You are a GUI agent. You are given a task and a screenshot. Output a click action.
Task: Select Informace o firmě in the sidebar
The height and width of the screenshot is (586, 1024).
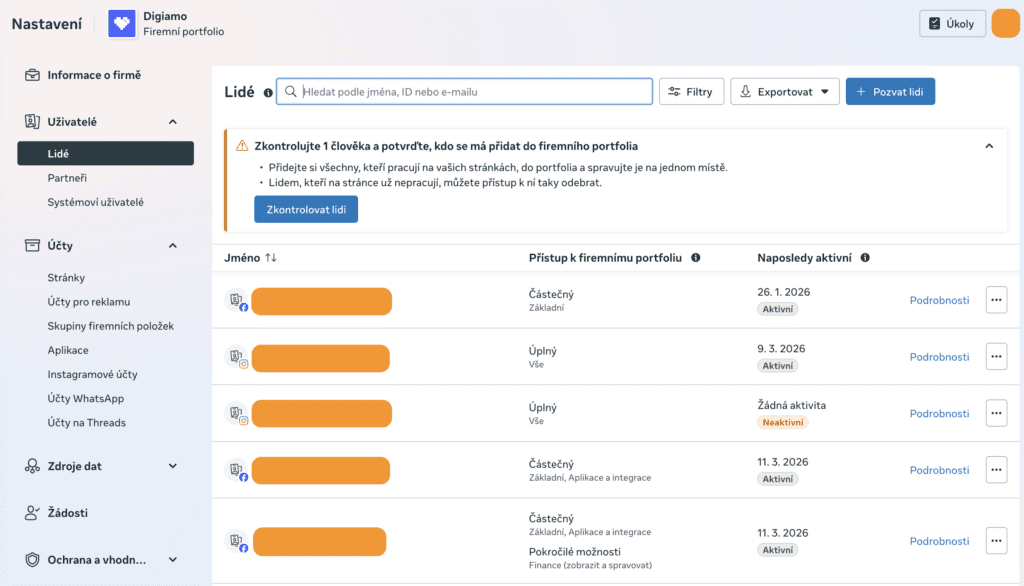[x=94, y=75]
